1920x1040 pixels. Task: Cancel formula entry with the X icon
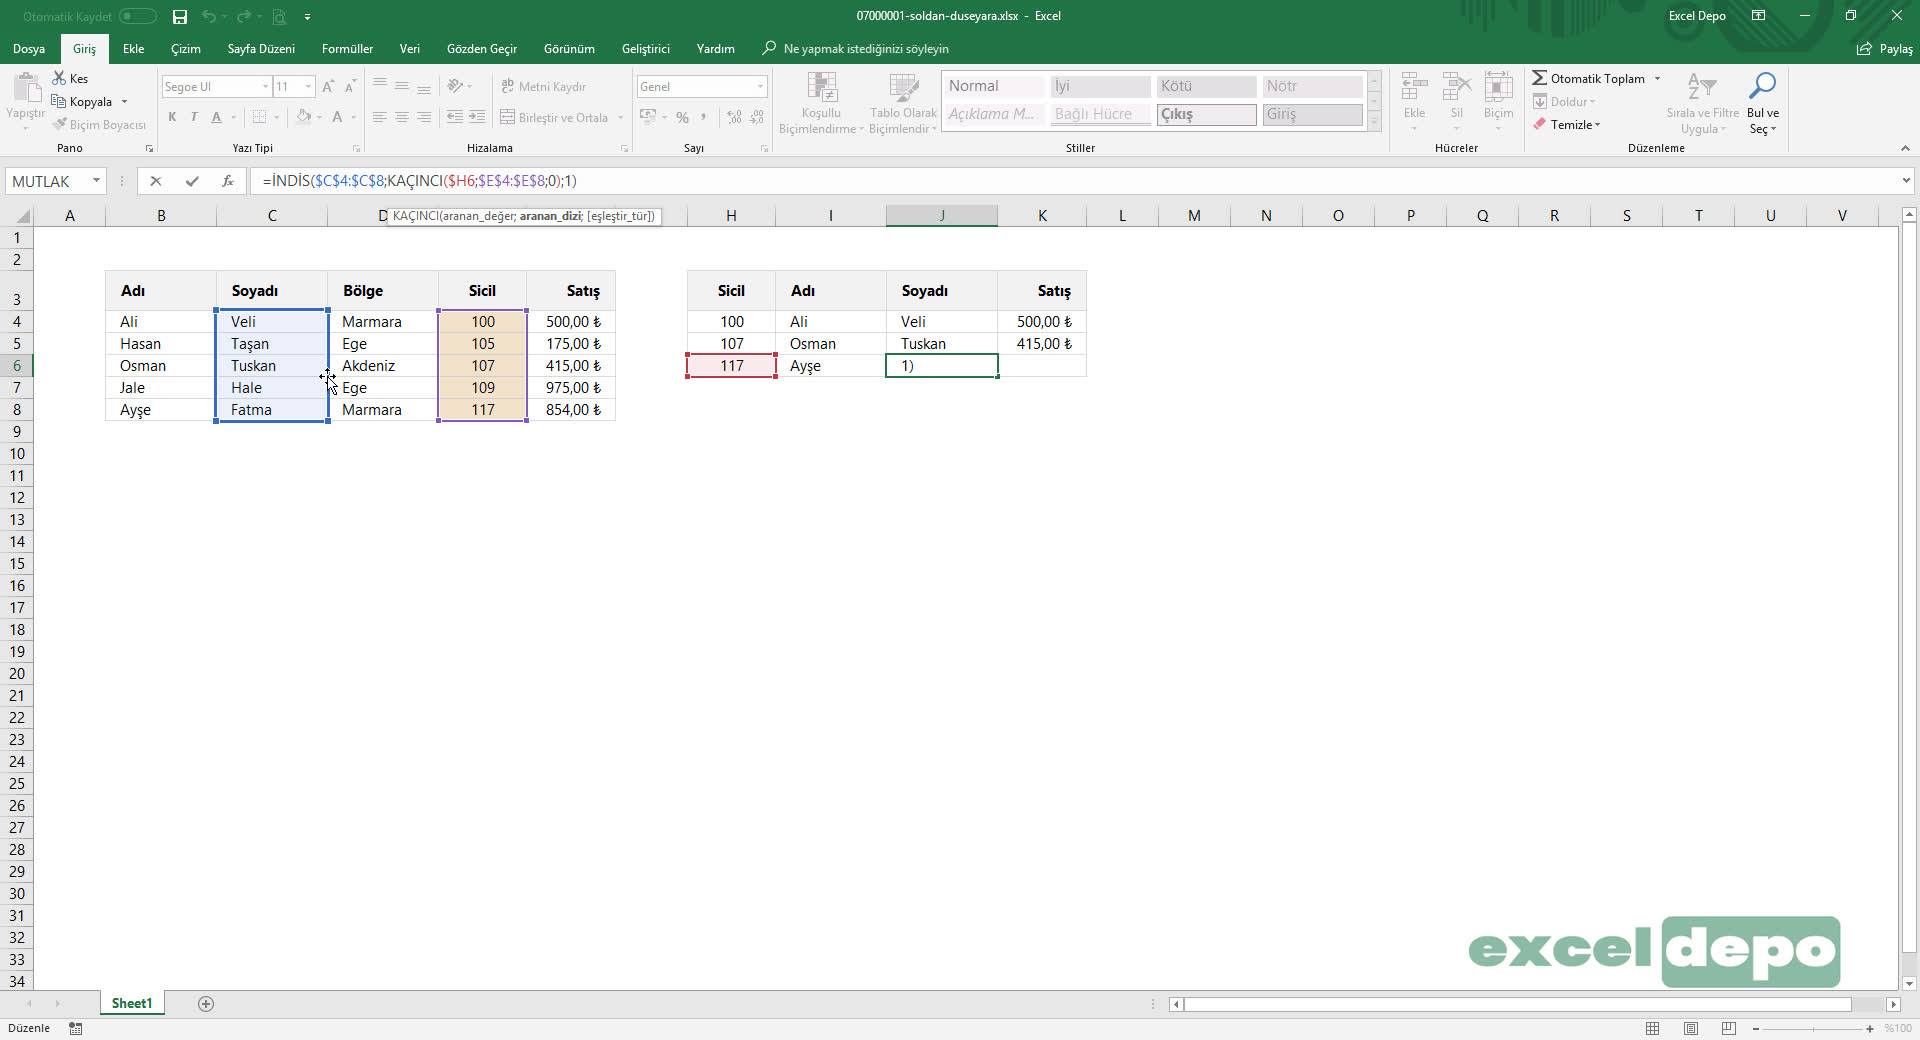click(x=155, y=181)
